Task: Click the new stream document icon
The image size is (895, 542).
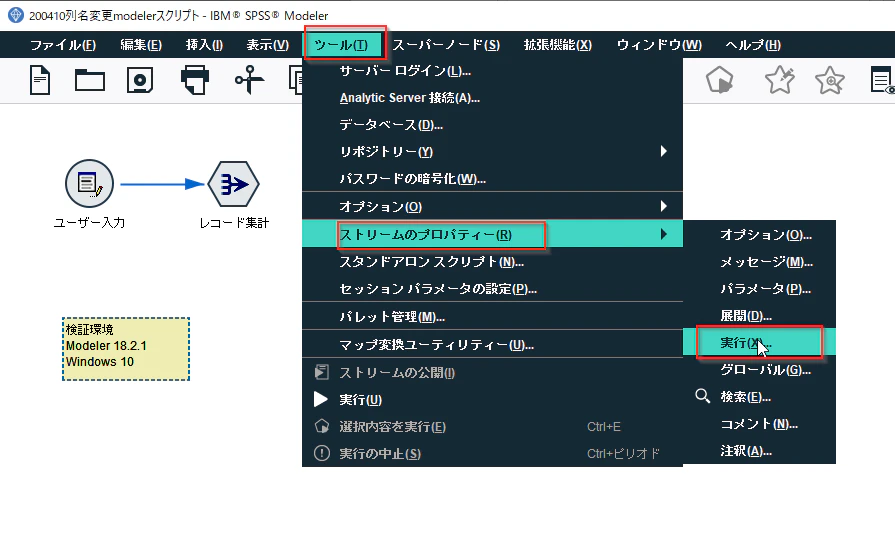Action: pyautogui.click(x=40, y=80)
